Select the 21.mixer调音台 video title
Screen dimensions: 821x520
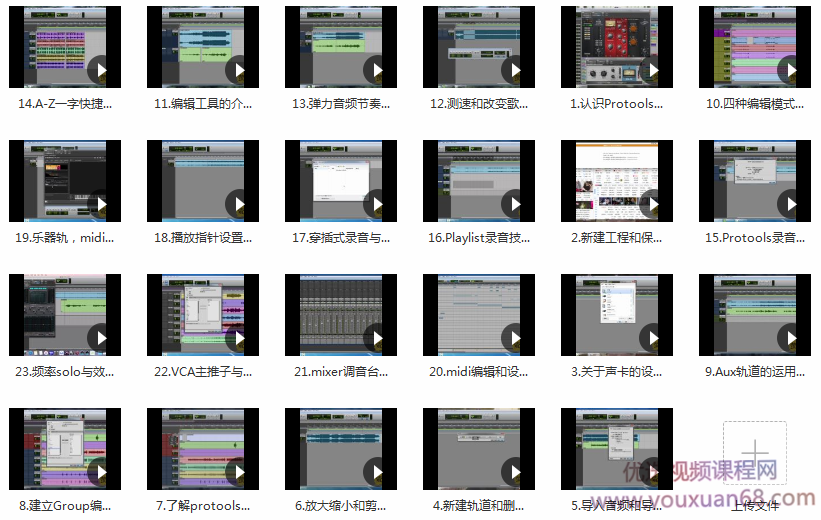[x=341, y=371]
